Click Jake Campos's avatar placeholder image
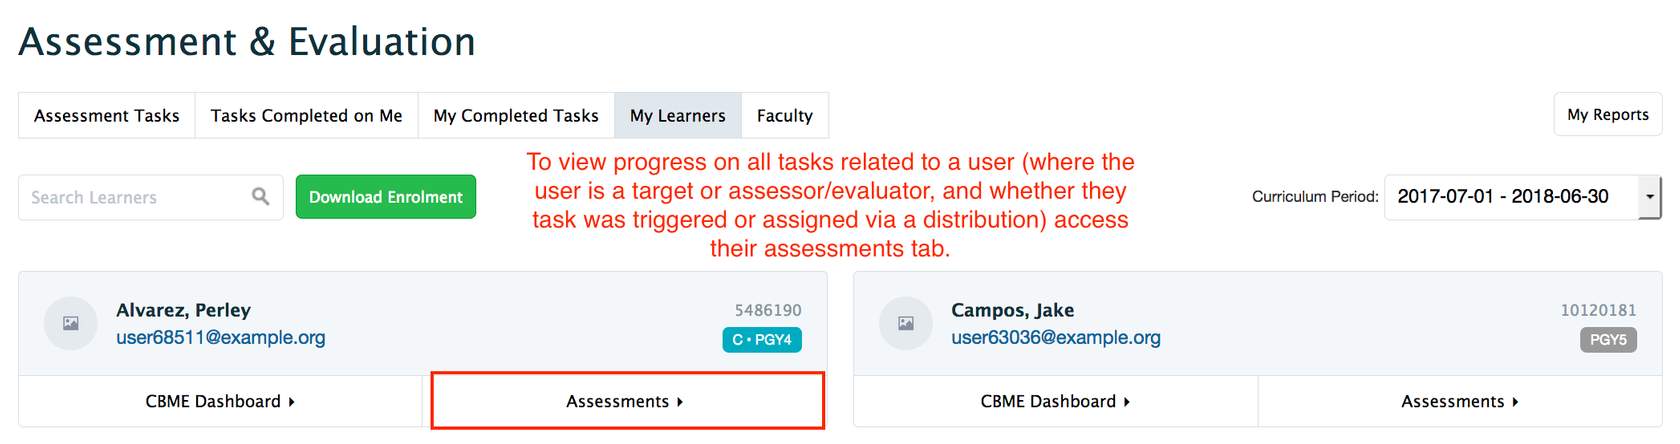The height and width of the screenshot is (444, 1680). (x=906, y=323)
